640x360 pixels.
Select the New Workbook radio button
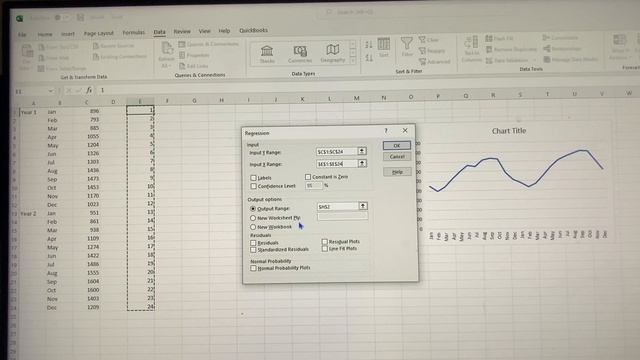(253, 227)
